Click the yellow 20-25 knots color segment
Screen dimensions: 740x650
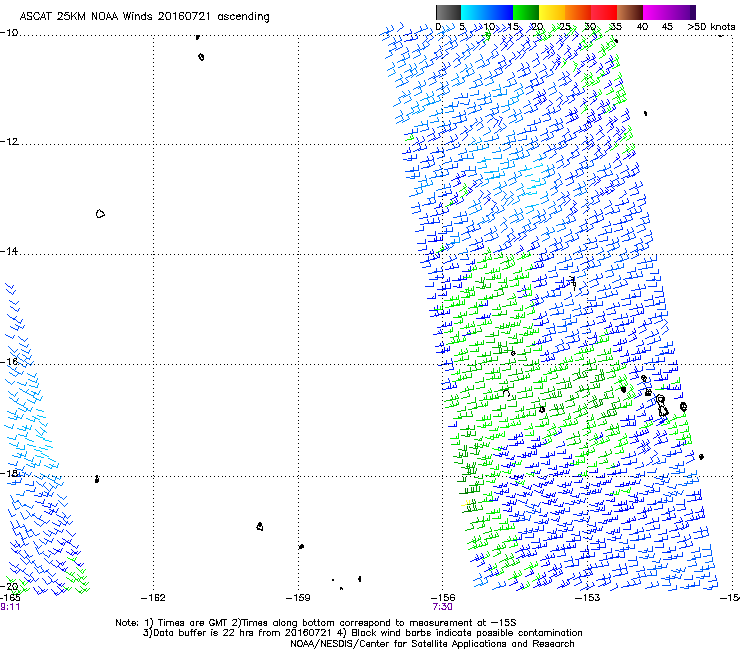pos(551,12)
